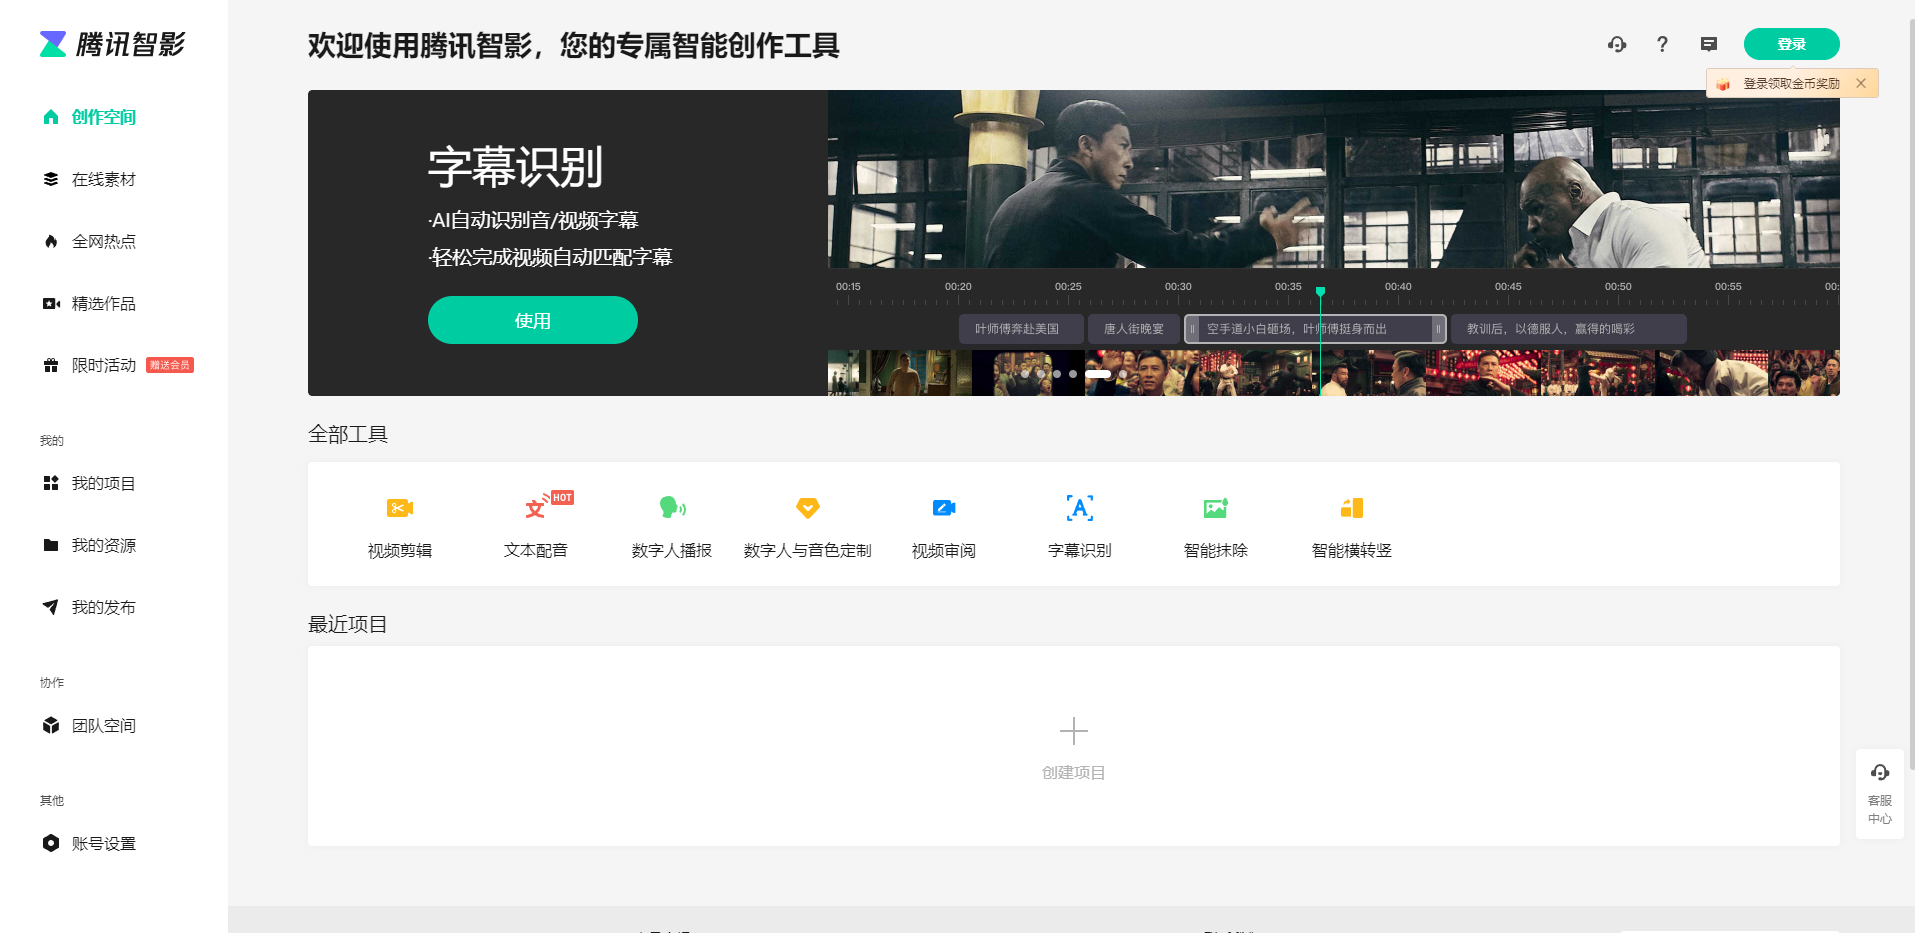Click the help question mark icon
Screen dimensions: 1915x933
coord(1662,44)
